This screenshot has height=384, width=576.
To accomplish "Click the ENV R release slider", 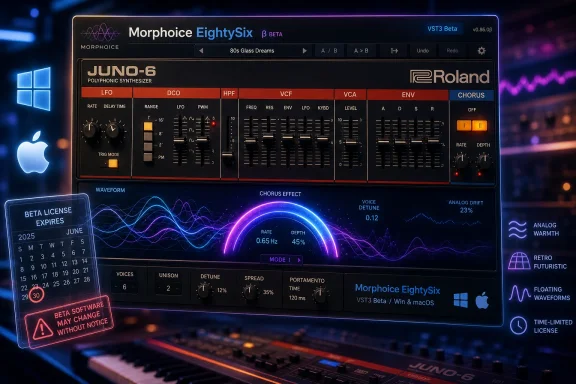I will pyautogui.click(x=433, y=140).
